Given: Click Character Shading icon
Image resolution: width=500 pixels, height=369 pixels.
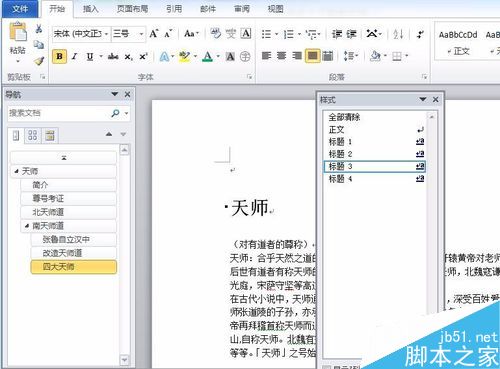Looking at the screenshot, I should 230,57.
